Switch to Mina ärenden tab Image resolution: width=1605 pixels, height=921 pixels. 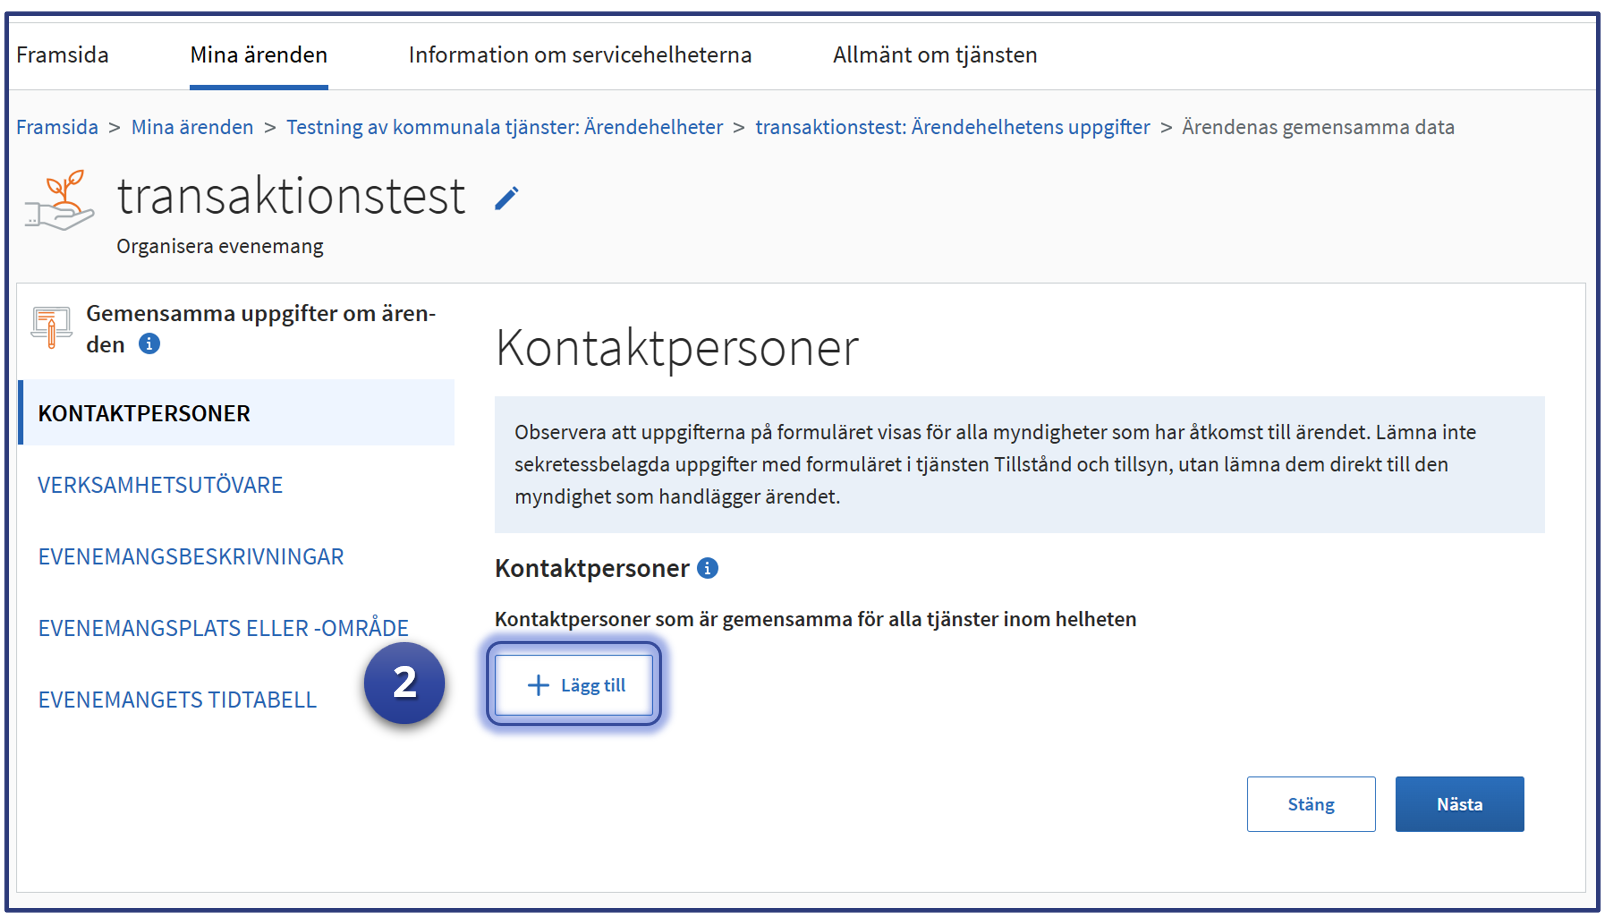click(258, 55)
